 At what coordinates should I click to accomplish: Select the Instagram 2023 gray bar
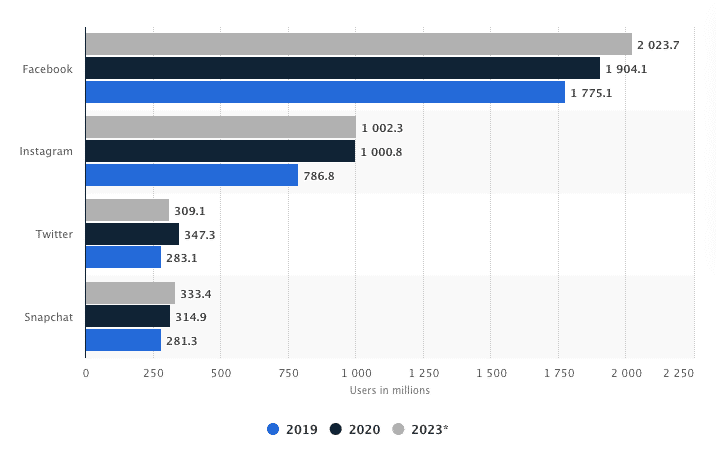[x=221, y=127]
